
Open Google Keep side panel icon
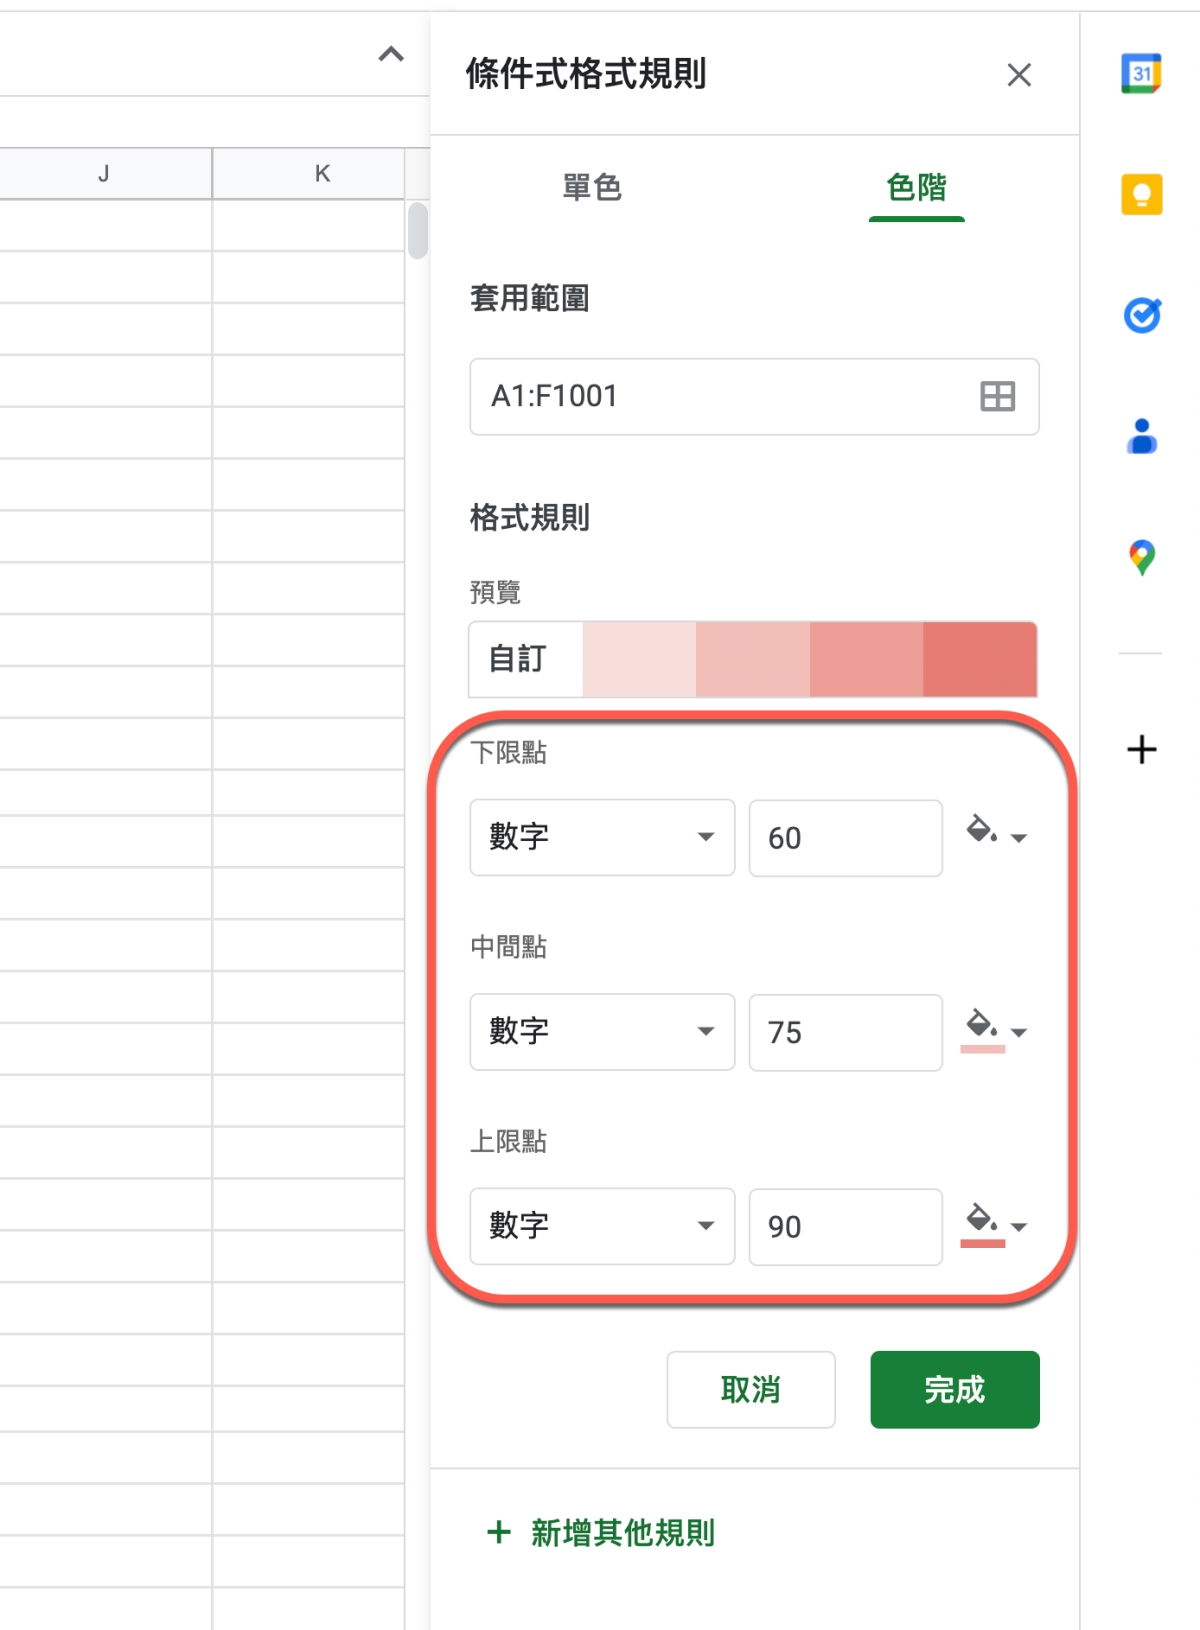pos(1141,194)
